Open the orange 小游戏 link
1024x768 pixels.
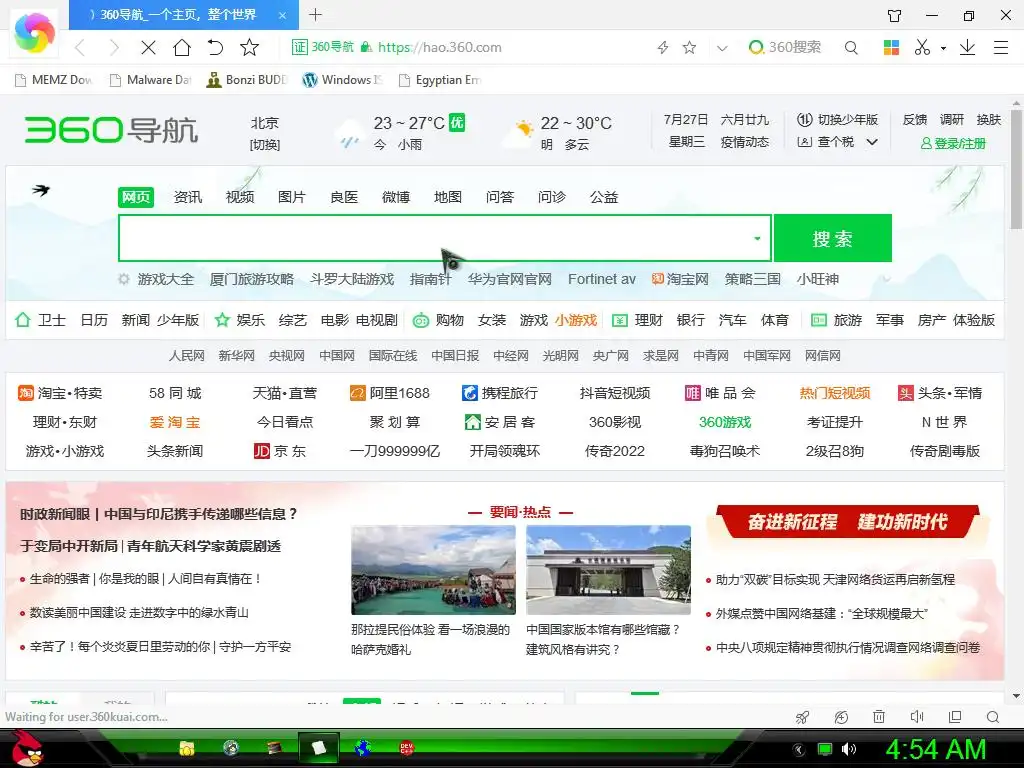[576, 320]
